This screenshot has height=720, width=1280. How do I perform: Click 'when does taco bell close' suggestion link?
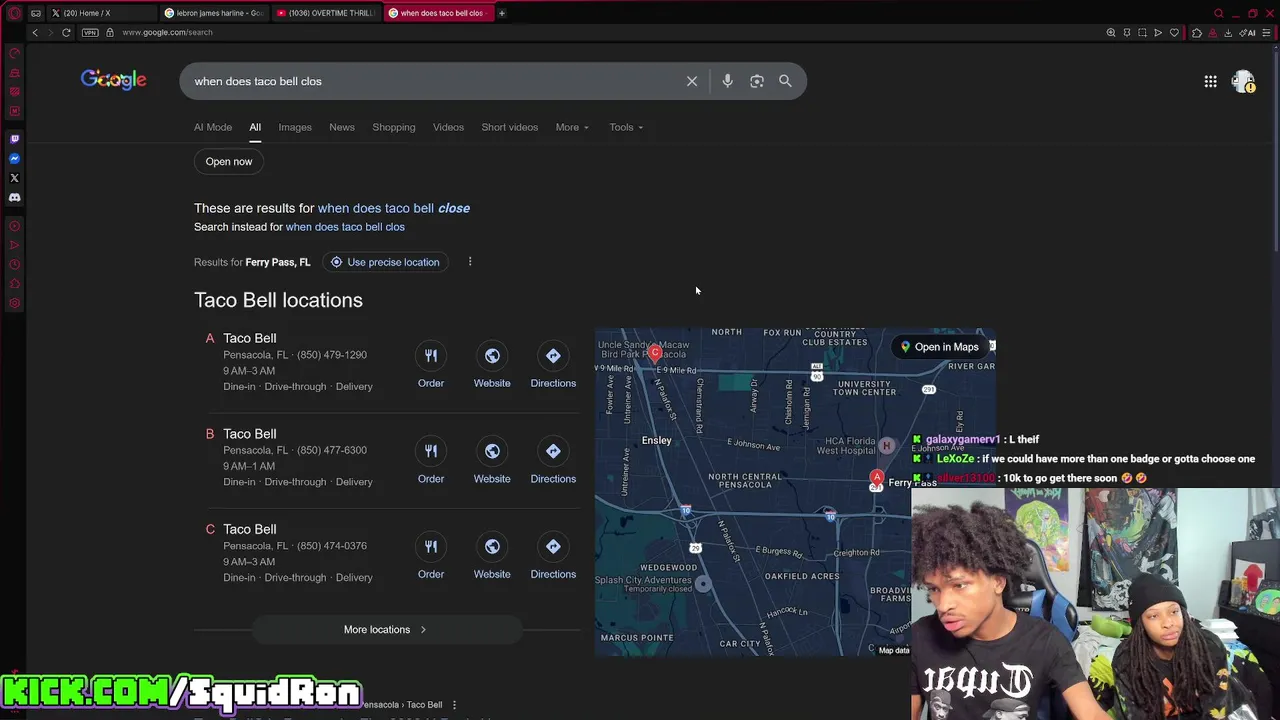pos(394,208)
